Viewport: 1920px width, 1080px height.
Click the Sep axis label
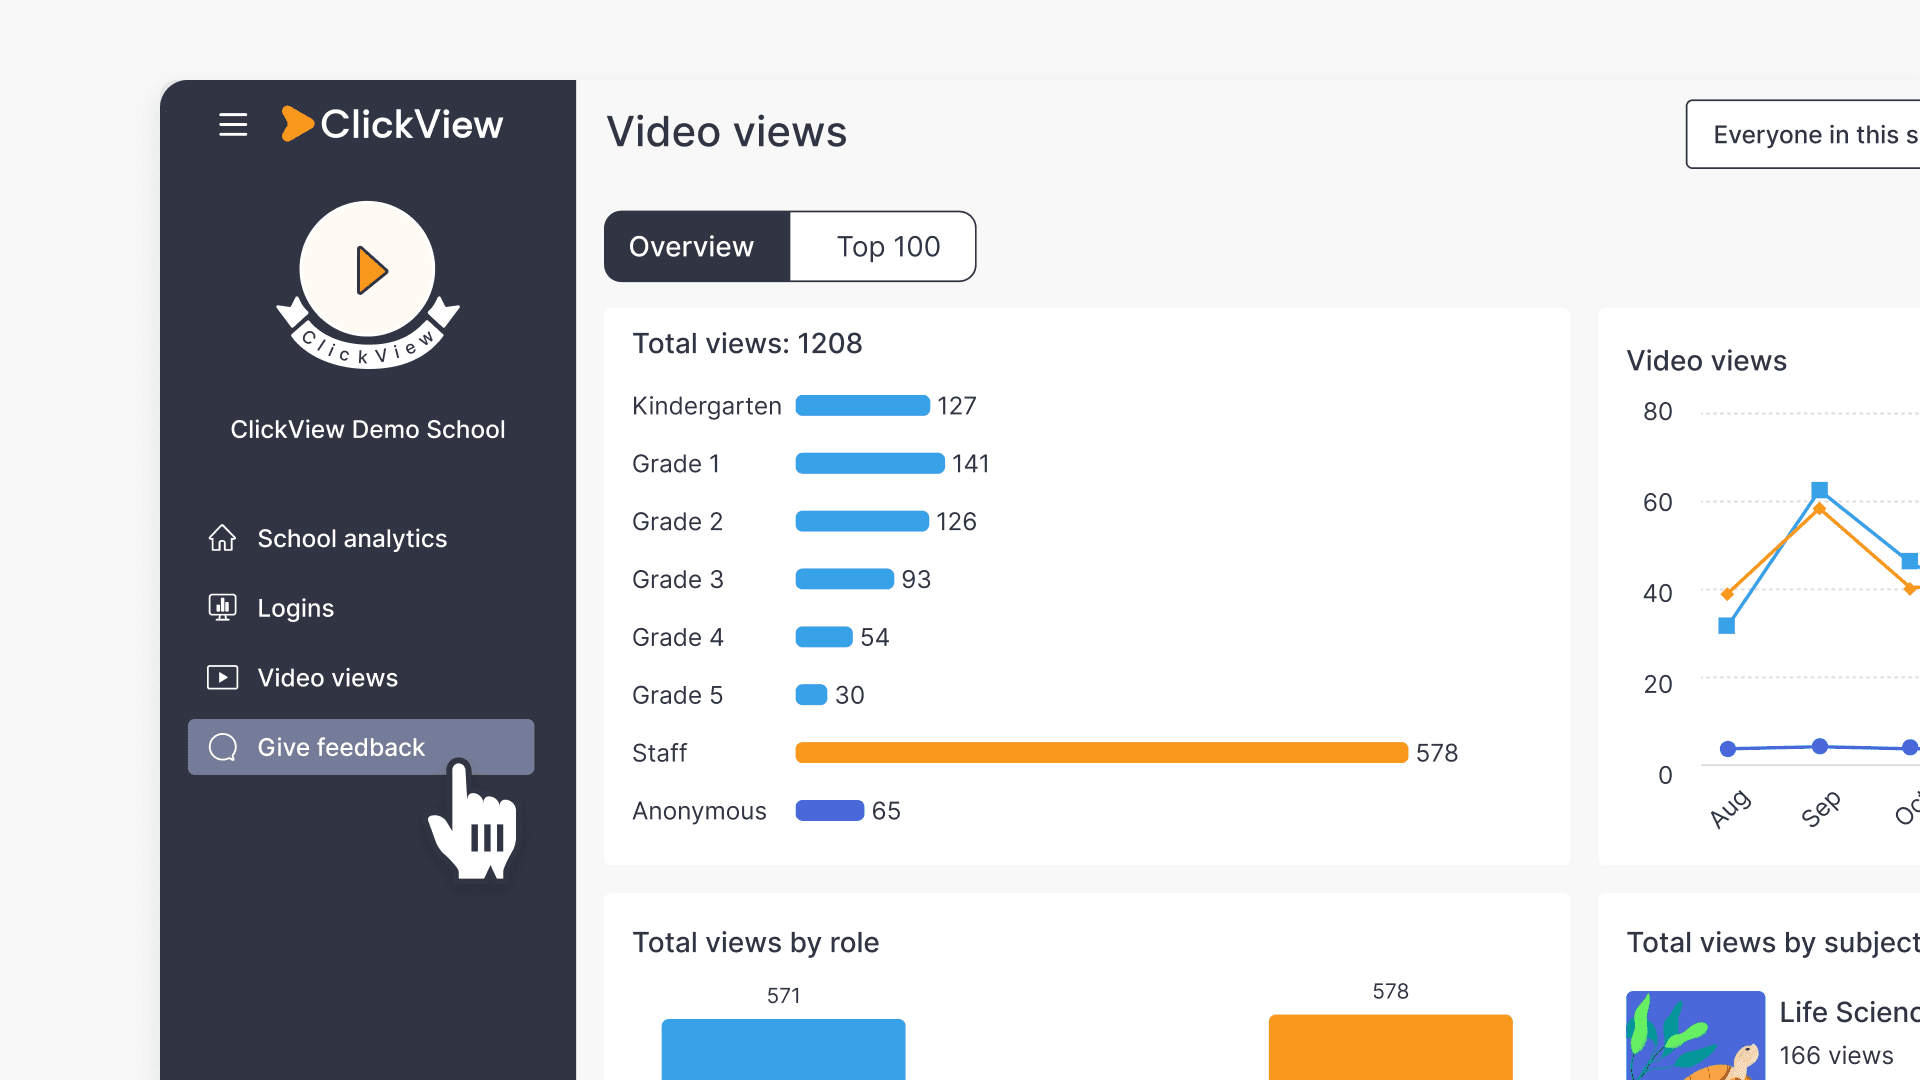1821,809
